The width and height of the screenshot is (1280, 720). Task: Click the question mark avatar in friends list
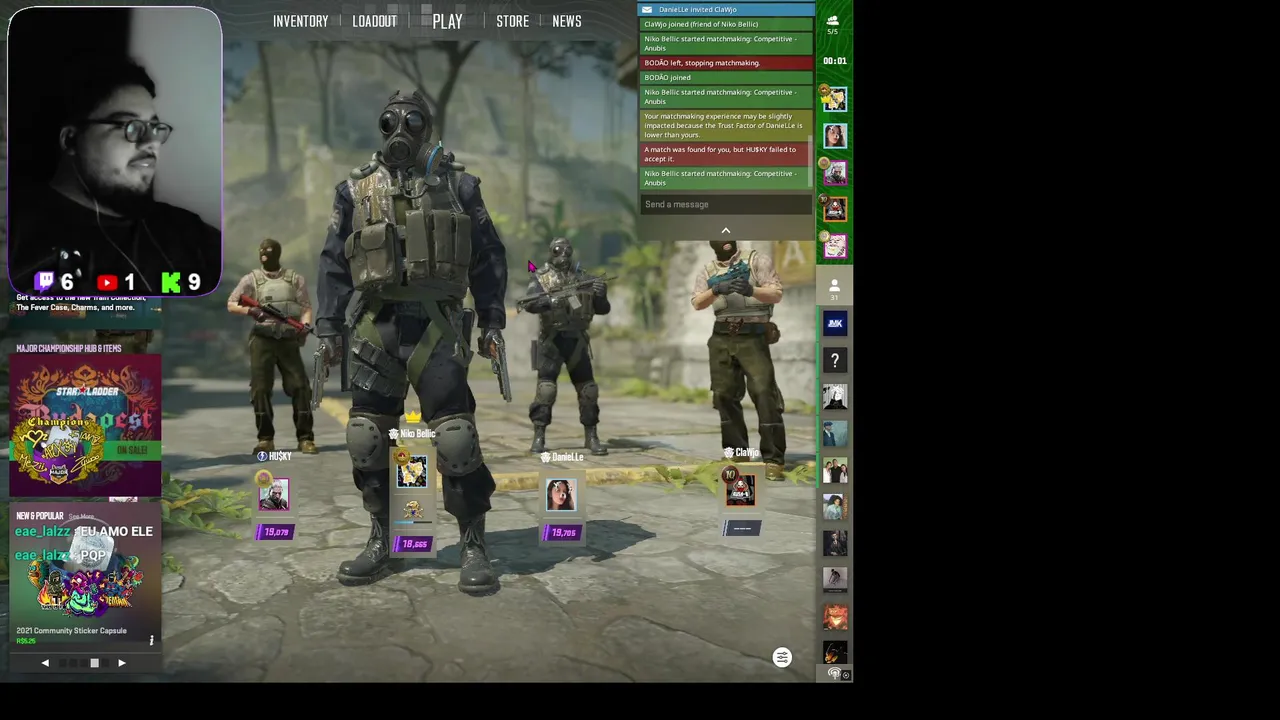tap(835, 360)
